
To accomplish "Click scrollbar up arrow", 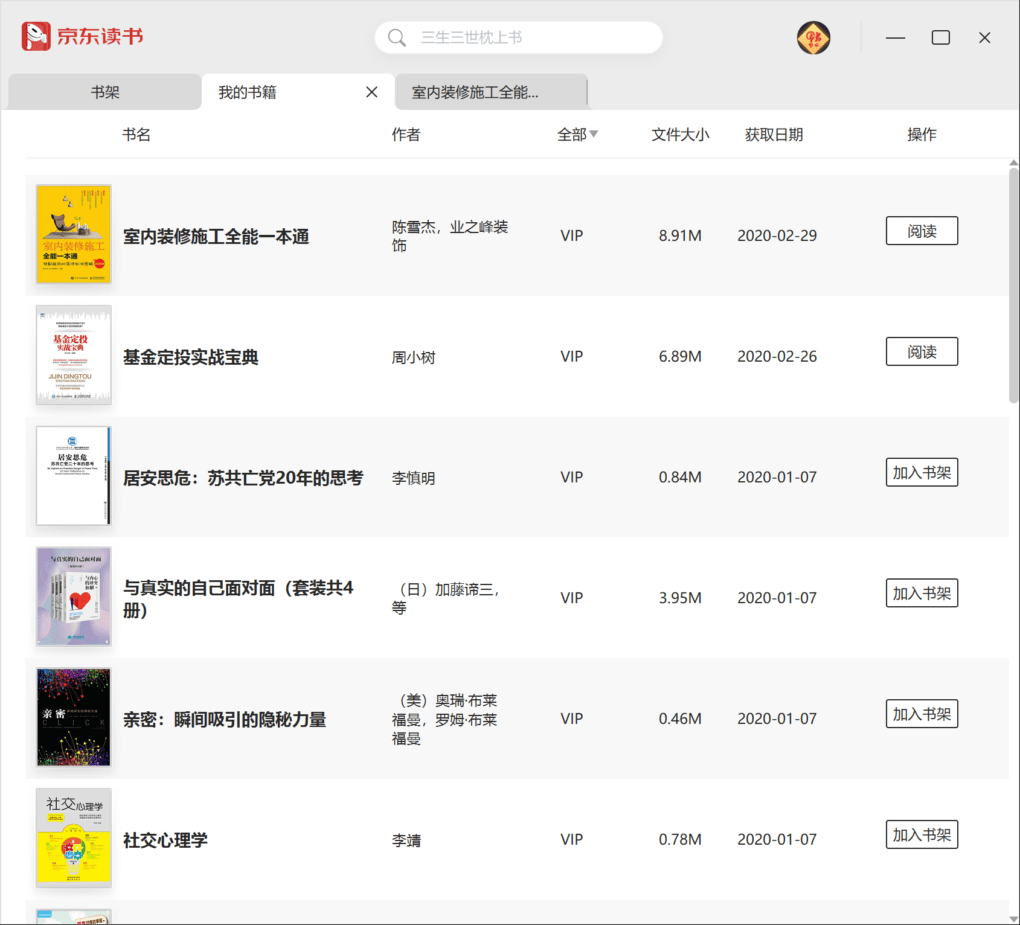I will coord(1013,163).
